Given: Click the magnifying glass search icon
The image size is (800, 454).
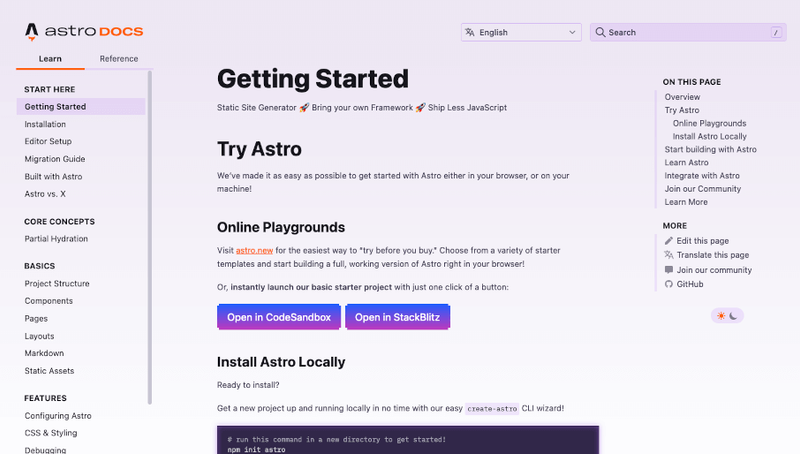Looking at the screenshot, I should 600,32.
